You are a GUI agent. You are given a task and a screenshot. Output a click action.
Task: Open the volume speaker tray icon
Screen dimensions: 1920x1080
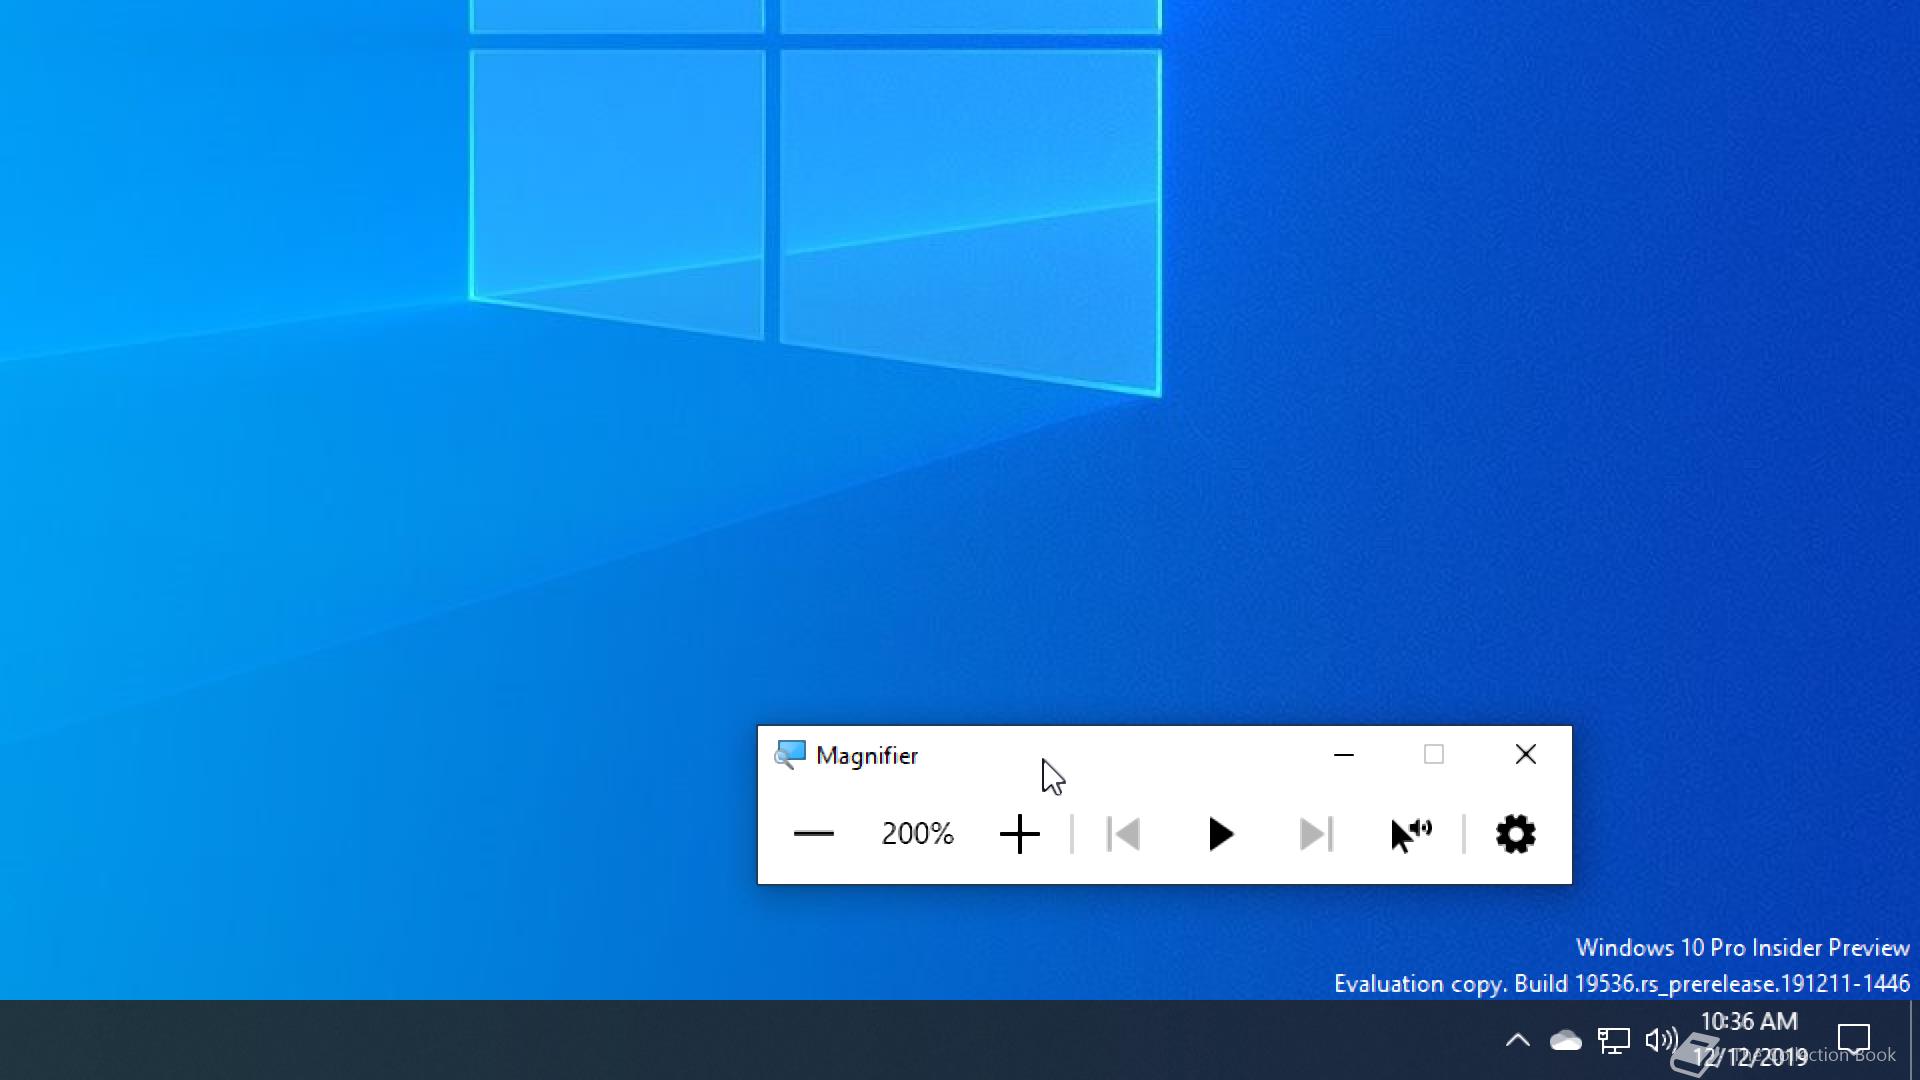point(1661,1041)
